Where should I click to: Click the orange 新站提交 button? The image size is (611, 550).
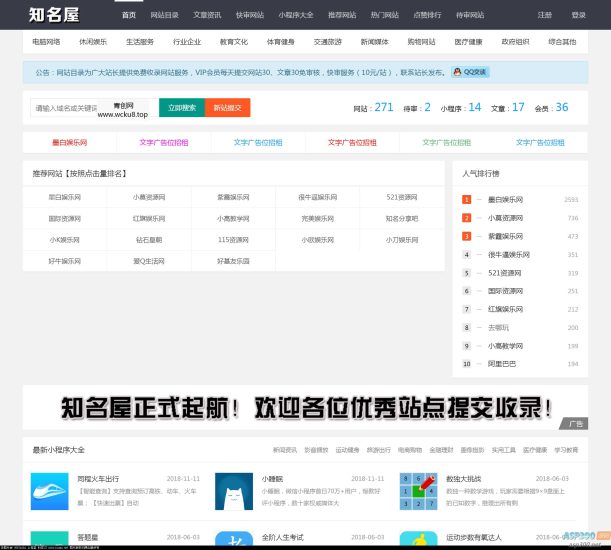click(x=228, y=108)
